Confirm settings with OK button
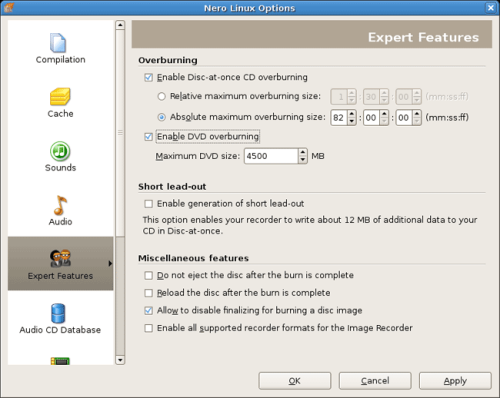The image size is (500, 398). pos(295,381)
